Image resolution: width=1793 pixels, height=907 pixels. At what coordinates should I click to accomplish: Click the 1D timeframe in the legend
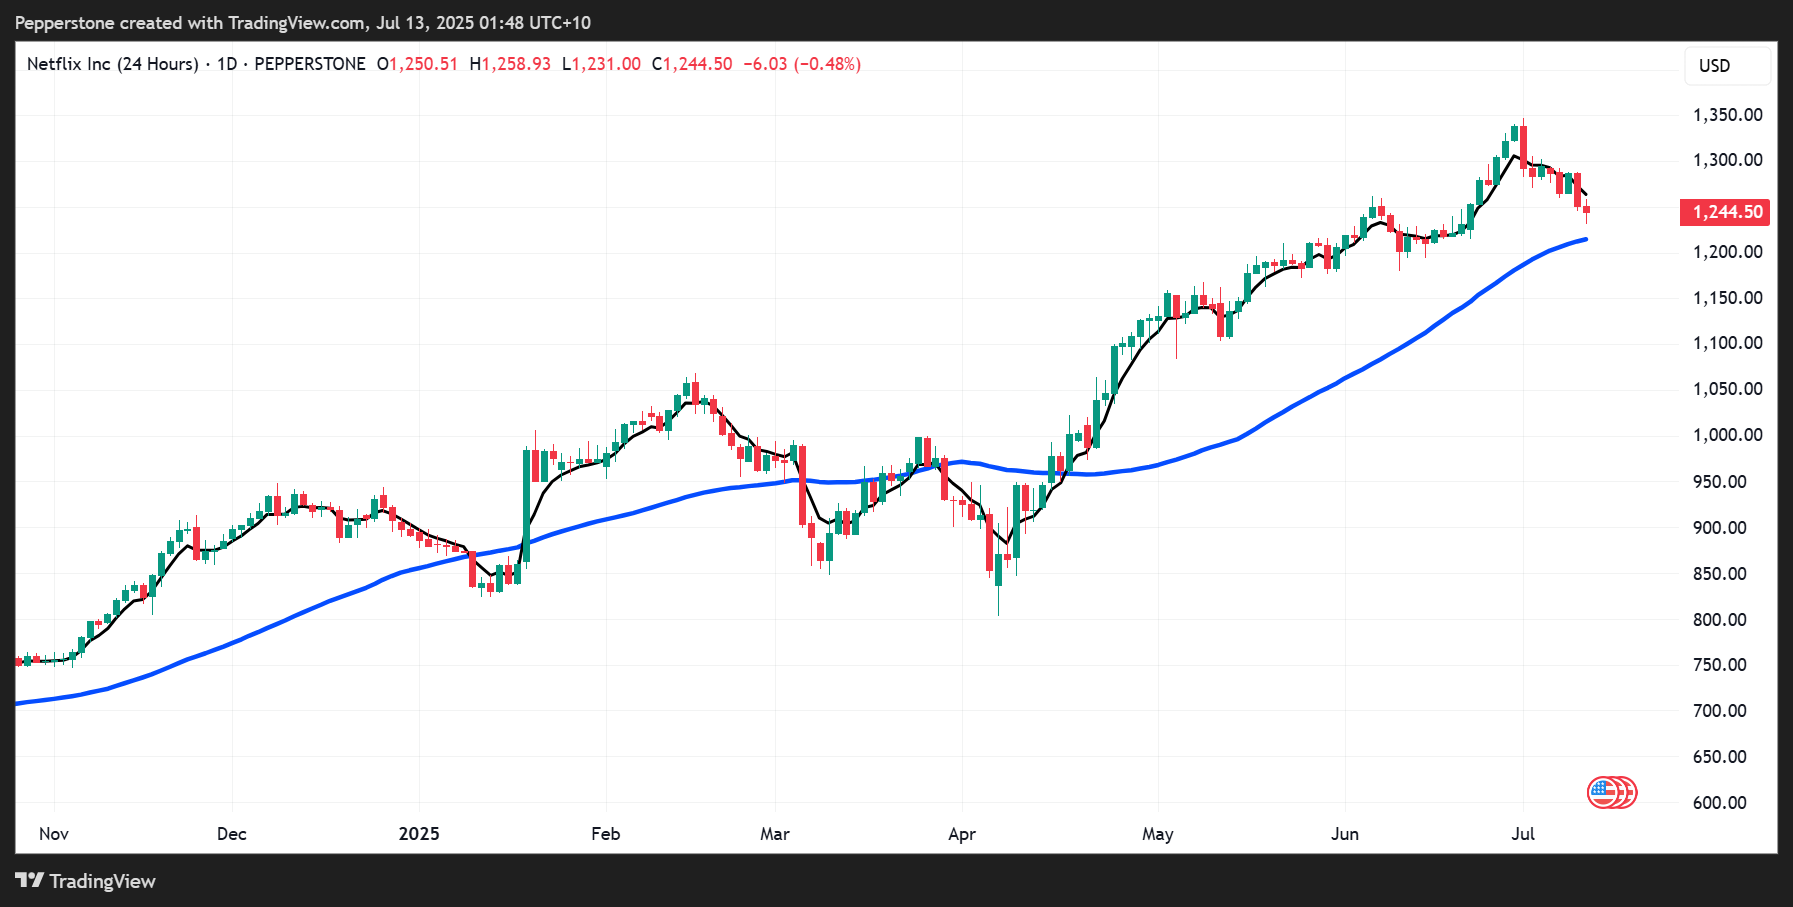(x=227, y=64)
